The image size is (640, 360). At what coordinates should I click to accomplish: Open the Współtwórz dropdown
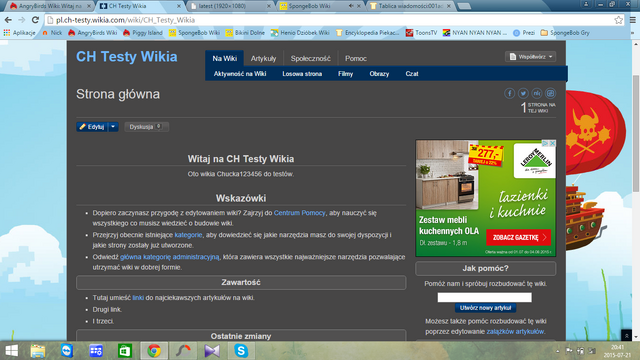click(531, 57)
